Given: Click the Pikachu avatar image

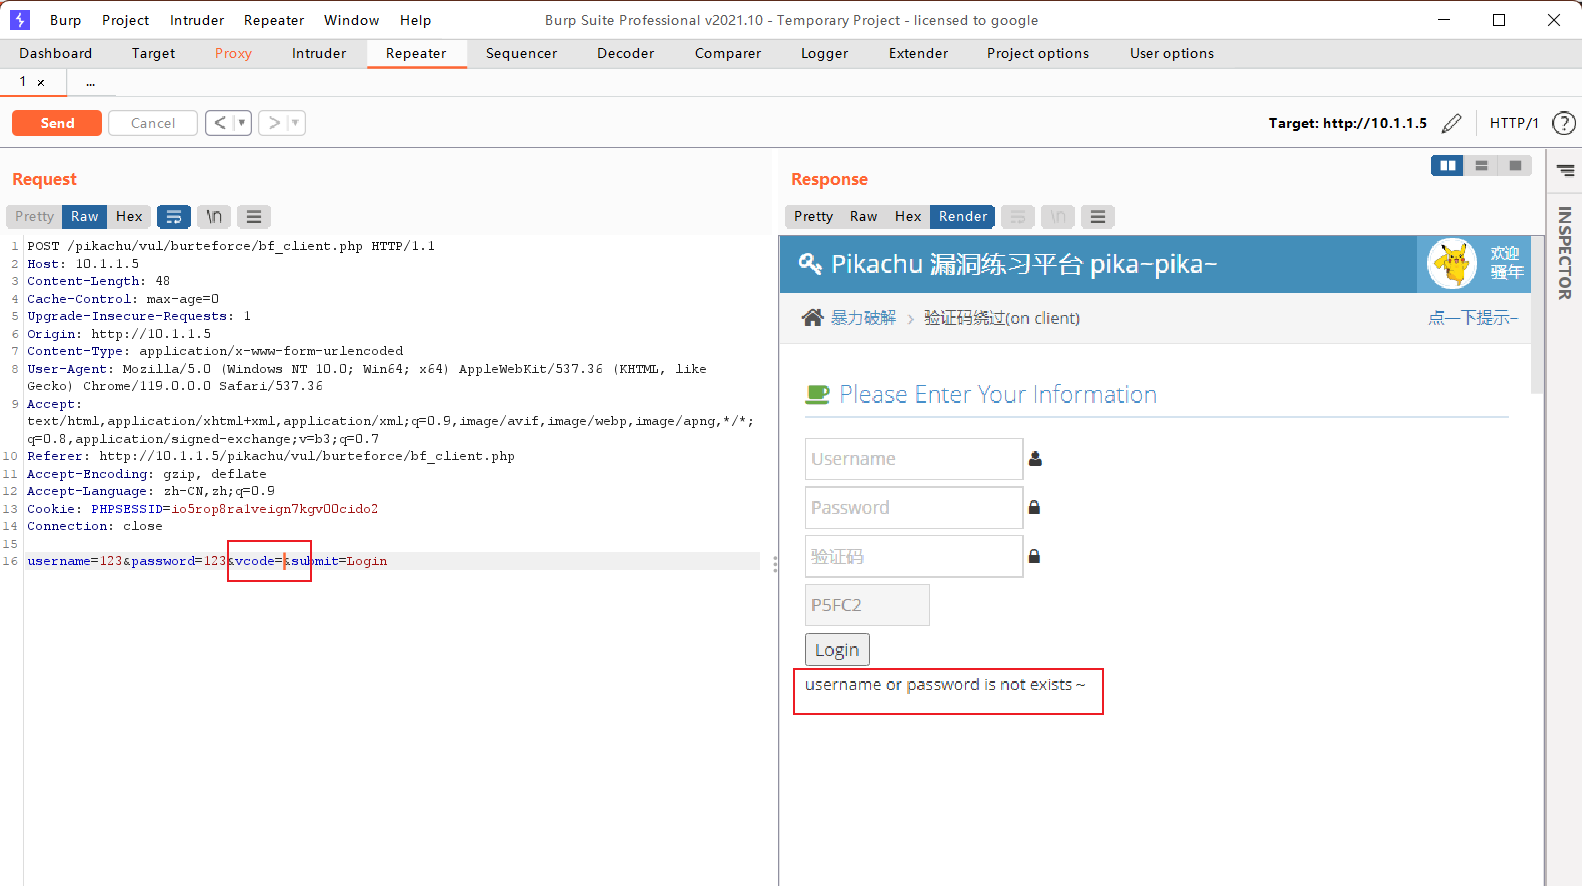Looking at the screenshot, I should [1452, 264].
